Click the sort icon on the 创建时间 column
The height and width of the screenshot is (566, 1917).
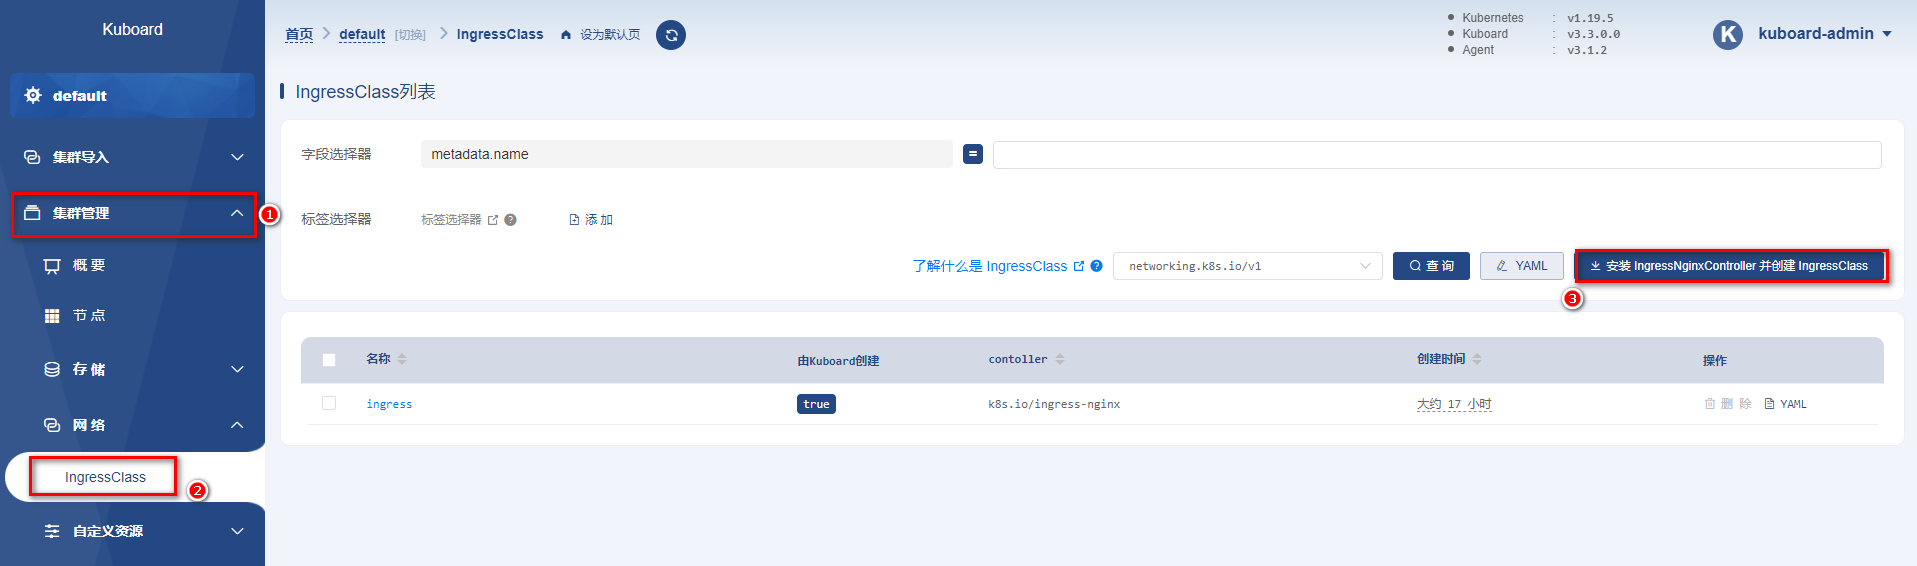pyautogui.click(x=1477, y=359)
